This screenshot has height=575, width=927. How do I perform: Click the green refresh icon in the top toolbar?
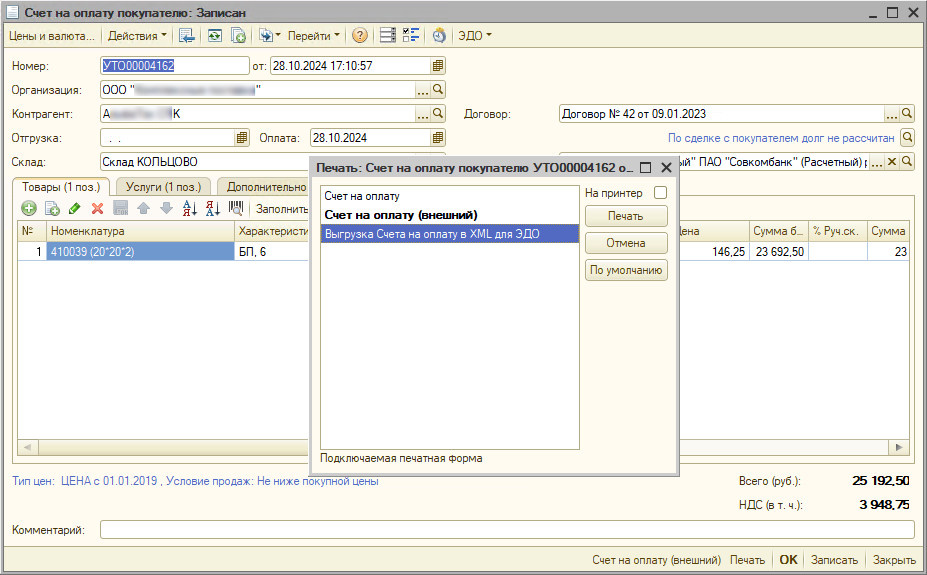point(215,35)
